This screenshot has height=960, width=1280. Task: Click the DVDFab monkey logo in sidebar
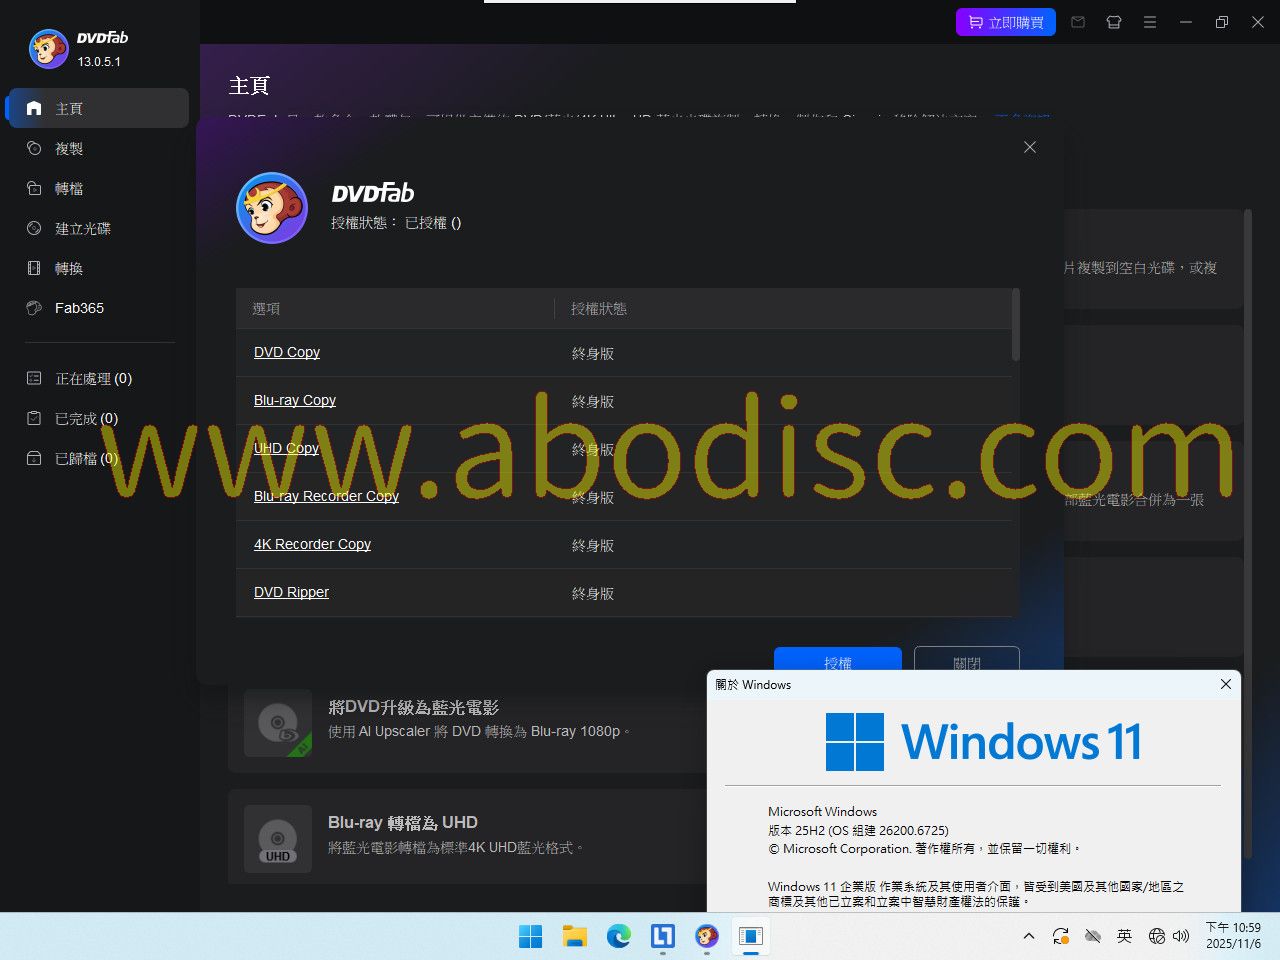[48, 48]
